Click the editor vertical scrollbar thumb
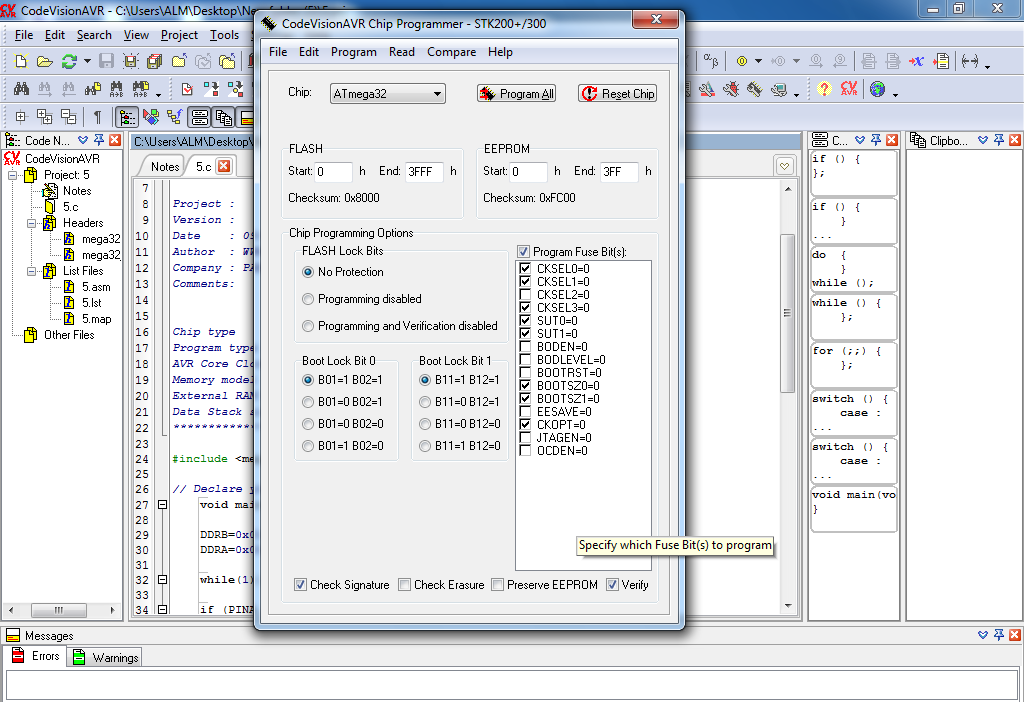This screenshot has height=702, width=1024. (788, 313)
